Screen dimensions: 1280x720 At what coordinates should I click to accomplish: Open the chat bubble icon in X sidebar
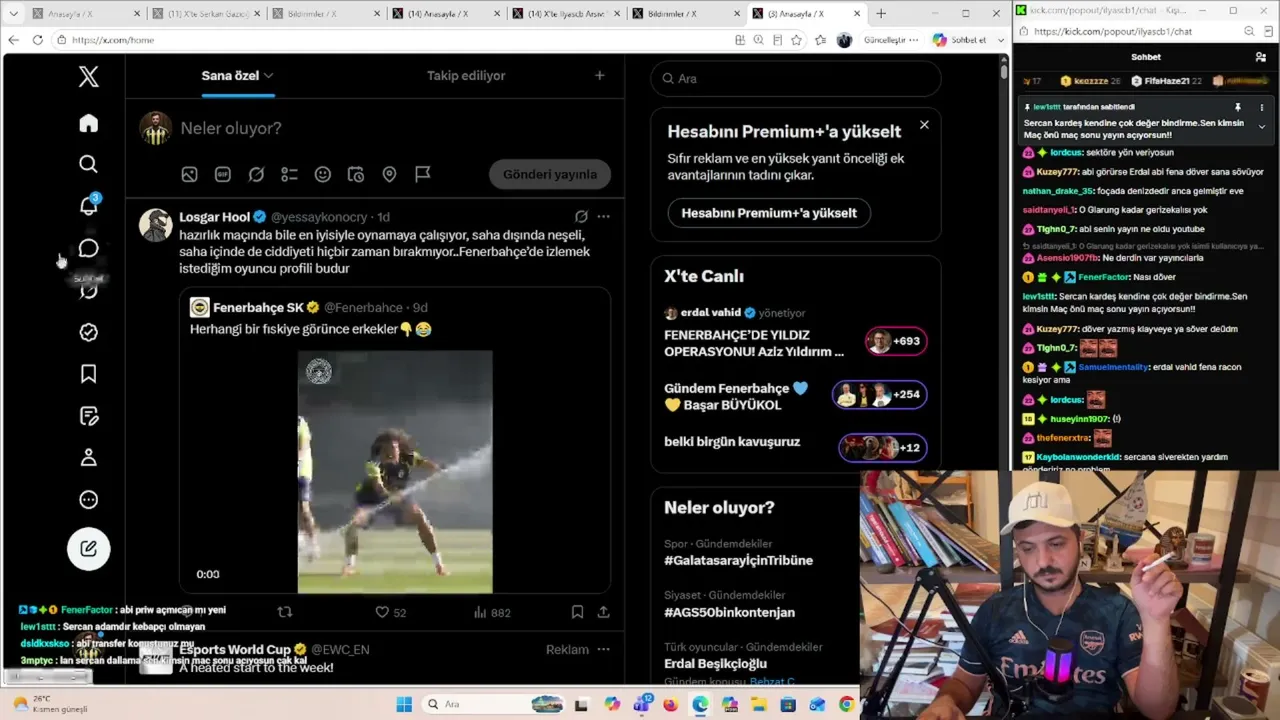(89, 248)
